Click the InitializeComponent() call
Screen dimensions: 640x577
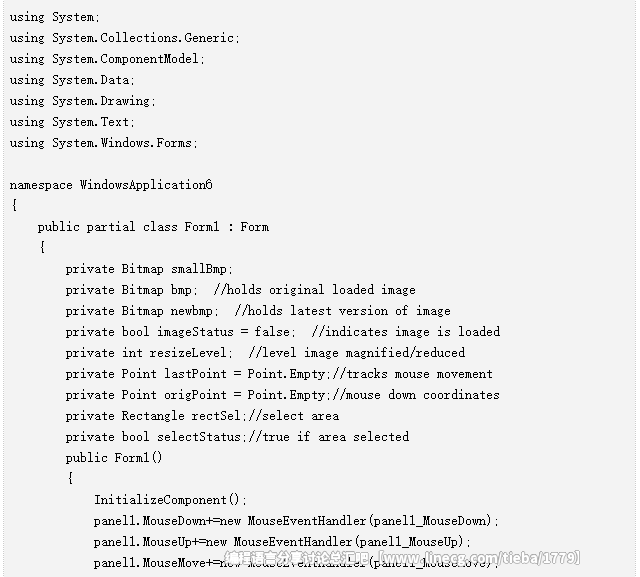click(171, 500)
